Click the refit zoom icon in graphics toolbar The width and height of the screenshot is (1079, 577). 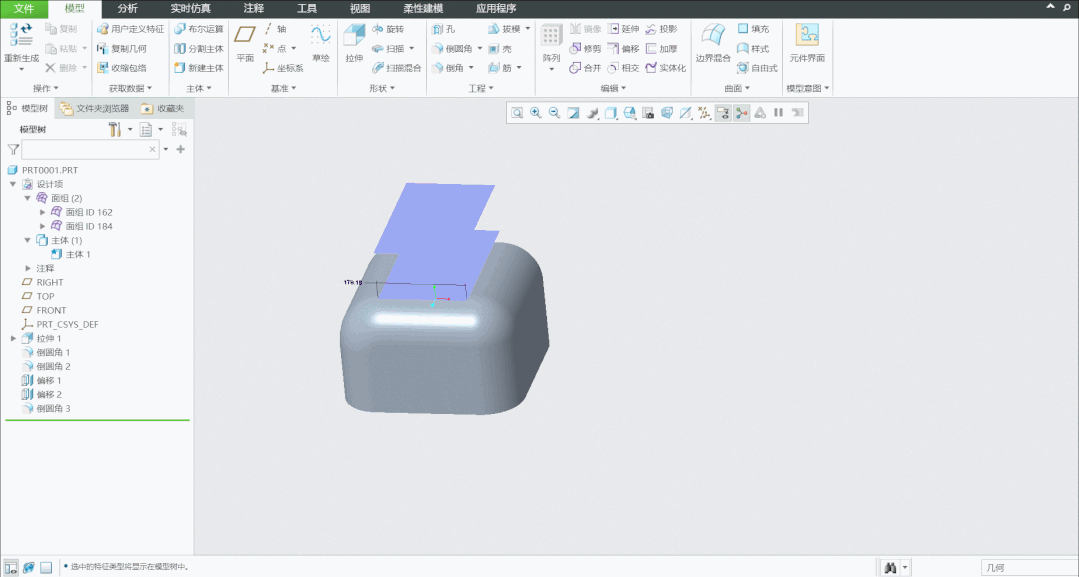point(517,113)
